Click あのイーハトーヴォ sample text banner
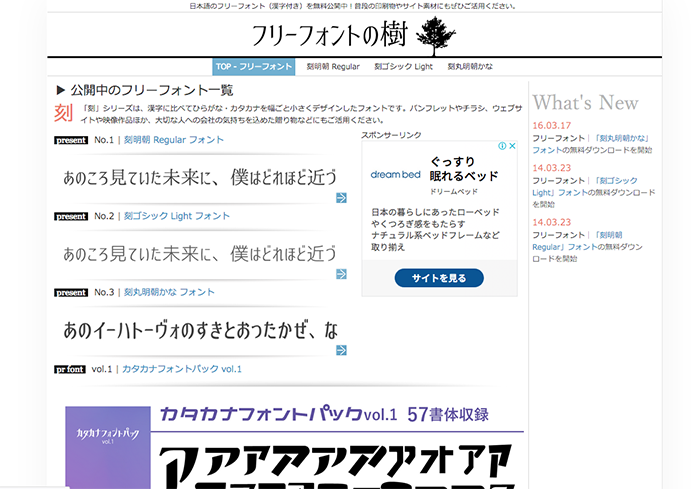 pyautogui.click(x=200, y=330)
